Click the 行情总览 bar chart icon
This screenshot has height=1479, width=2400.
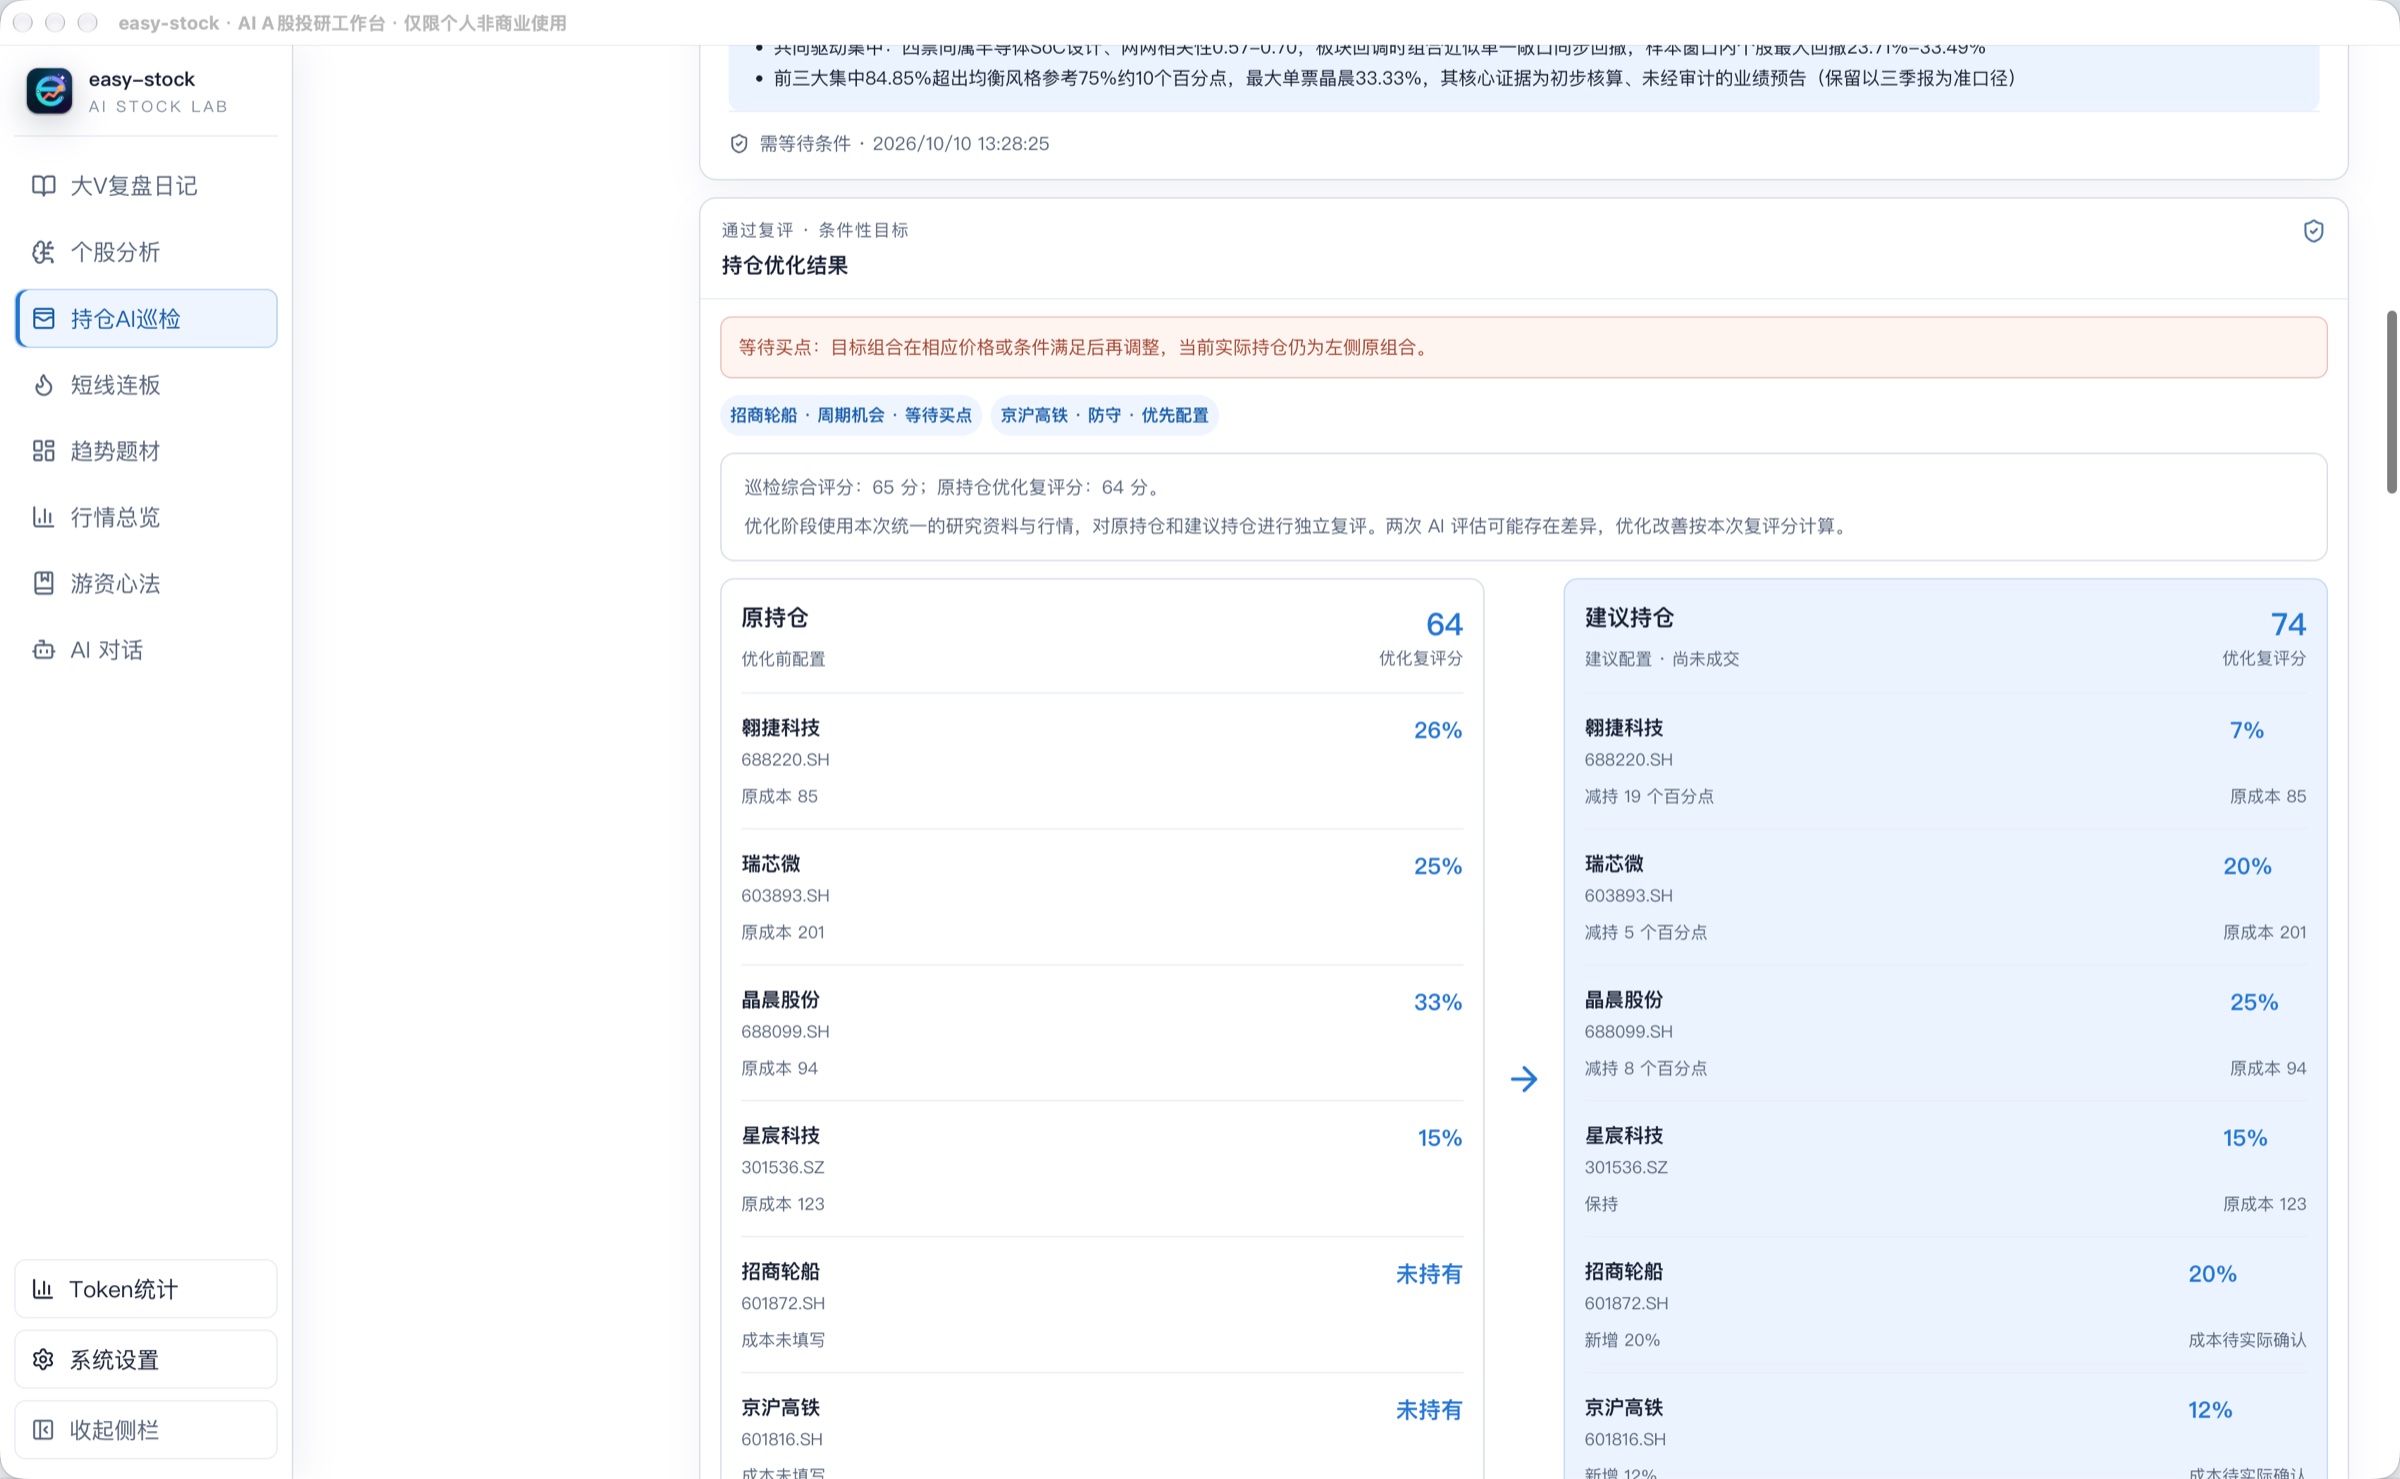[x=43, y=517]
